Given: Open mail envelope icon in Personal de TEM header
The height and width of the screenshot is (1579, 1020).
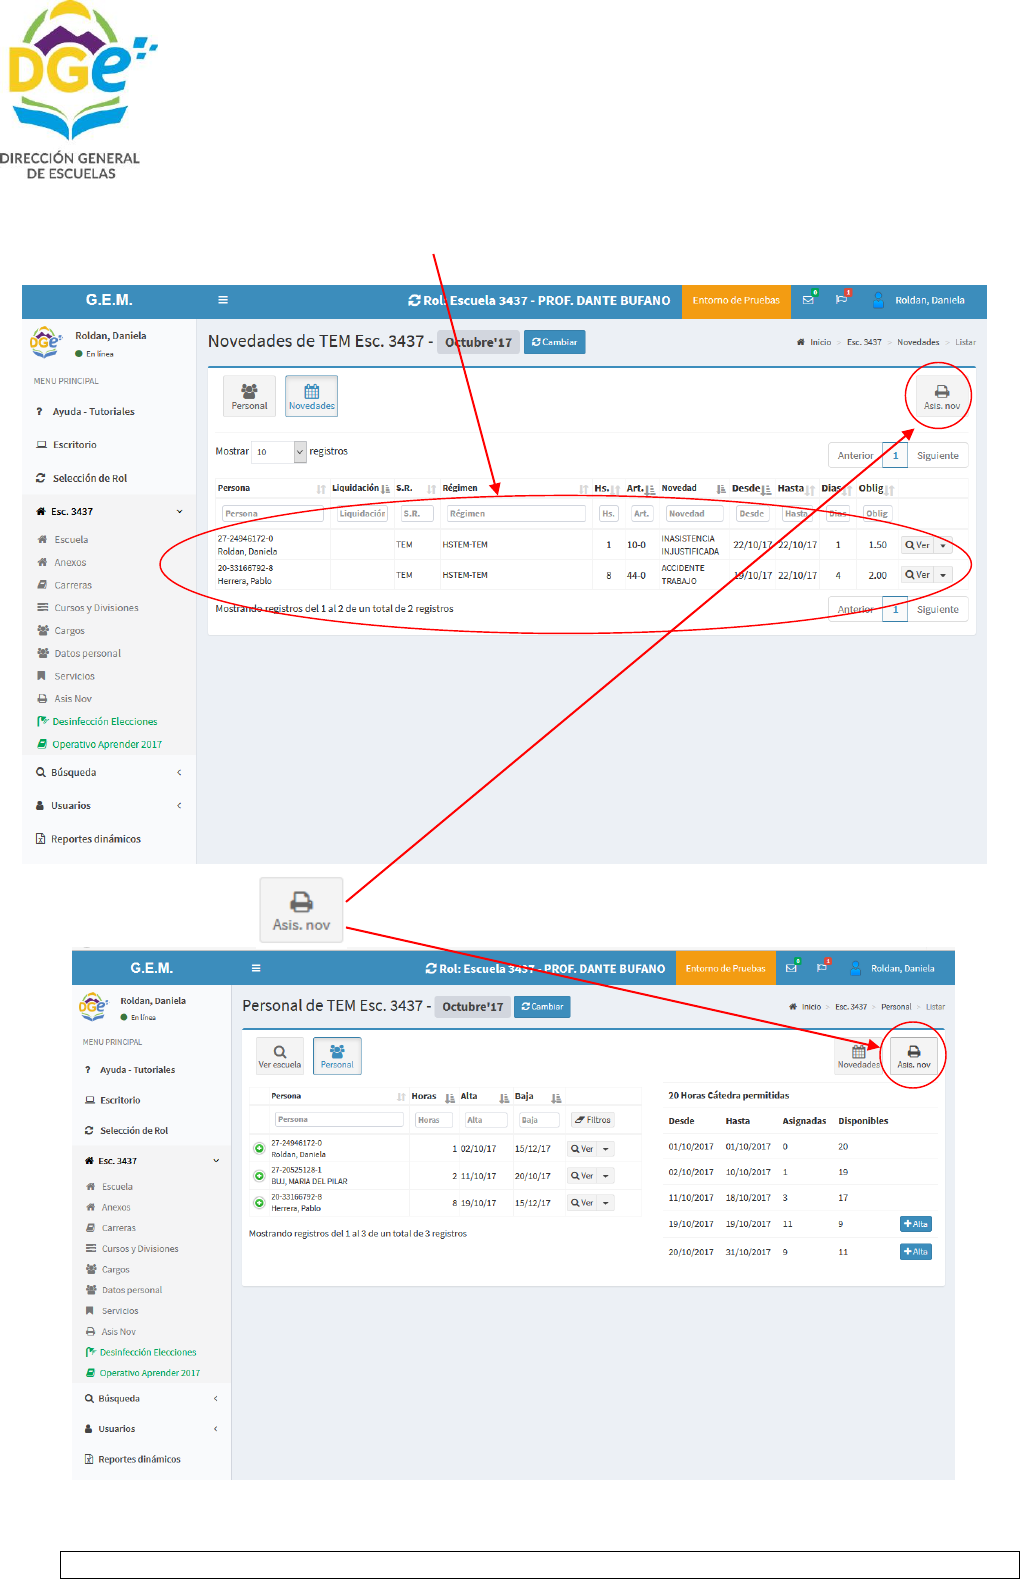Looking at the screenshot, I should (792, 967).
